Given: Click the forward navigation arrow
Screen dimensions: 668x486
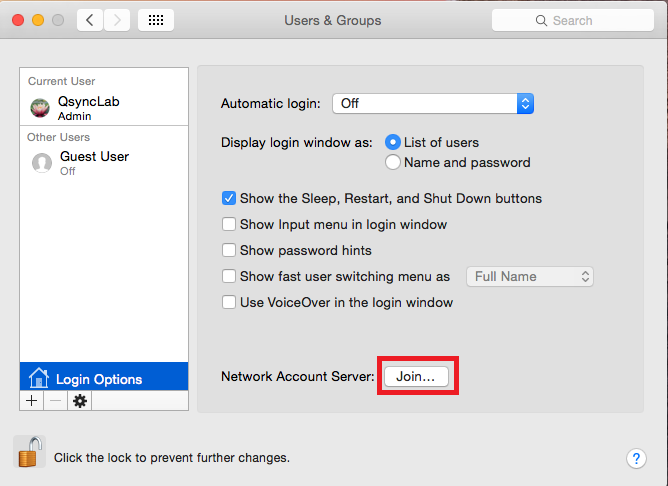Looking at the screenshot, I should 117,20.
